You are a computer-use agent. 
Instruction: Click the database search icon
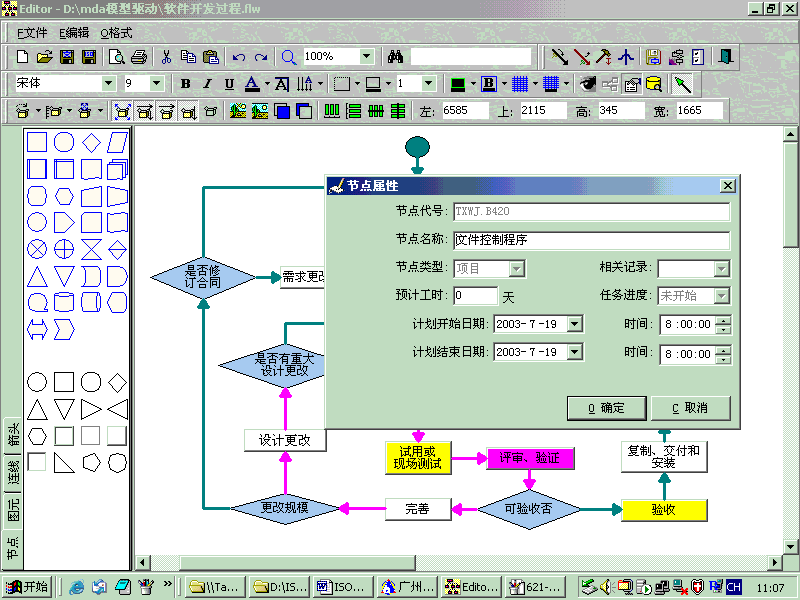point(654,84)
